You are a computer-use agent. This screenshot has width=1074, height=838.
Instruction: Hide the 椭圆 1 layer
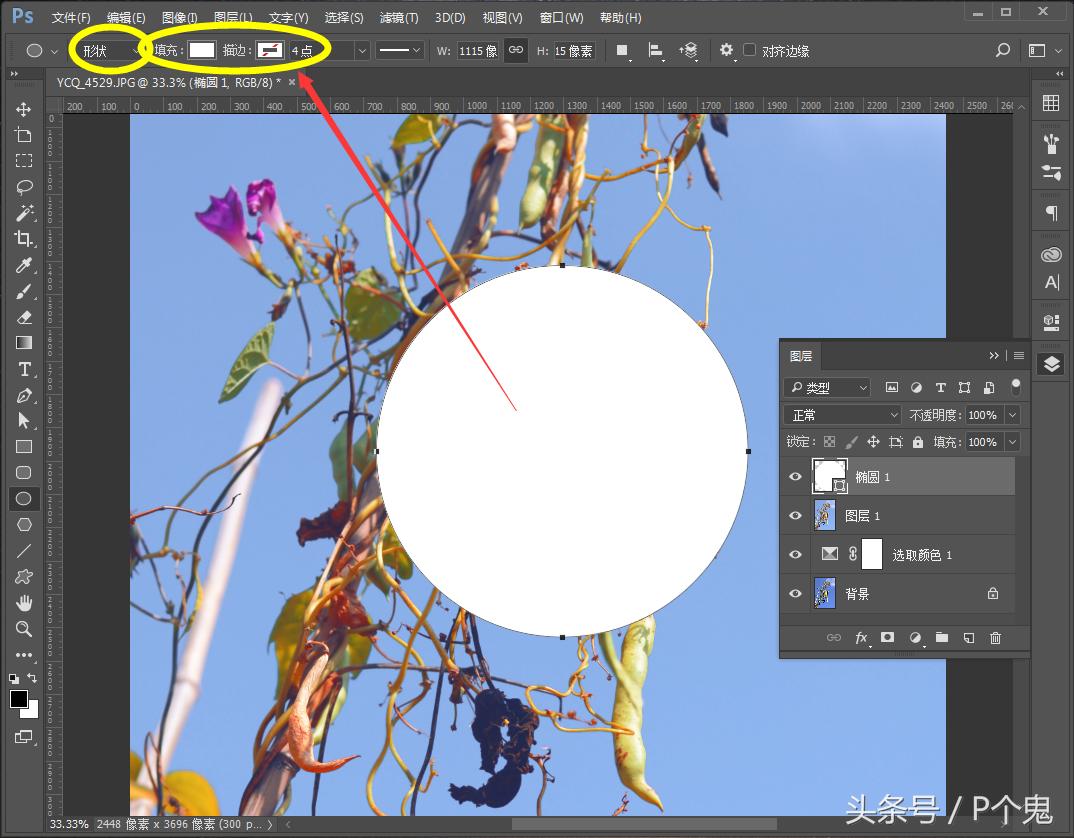(795, 476)
